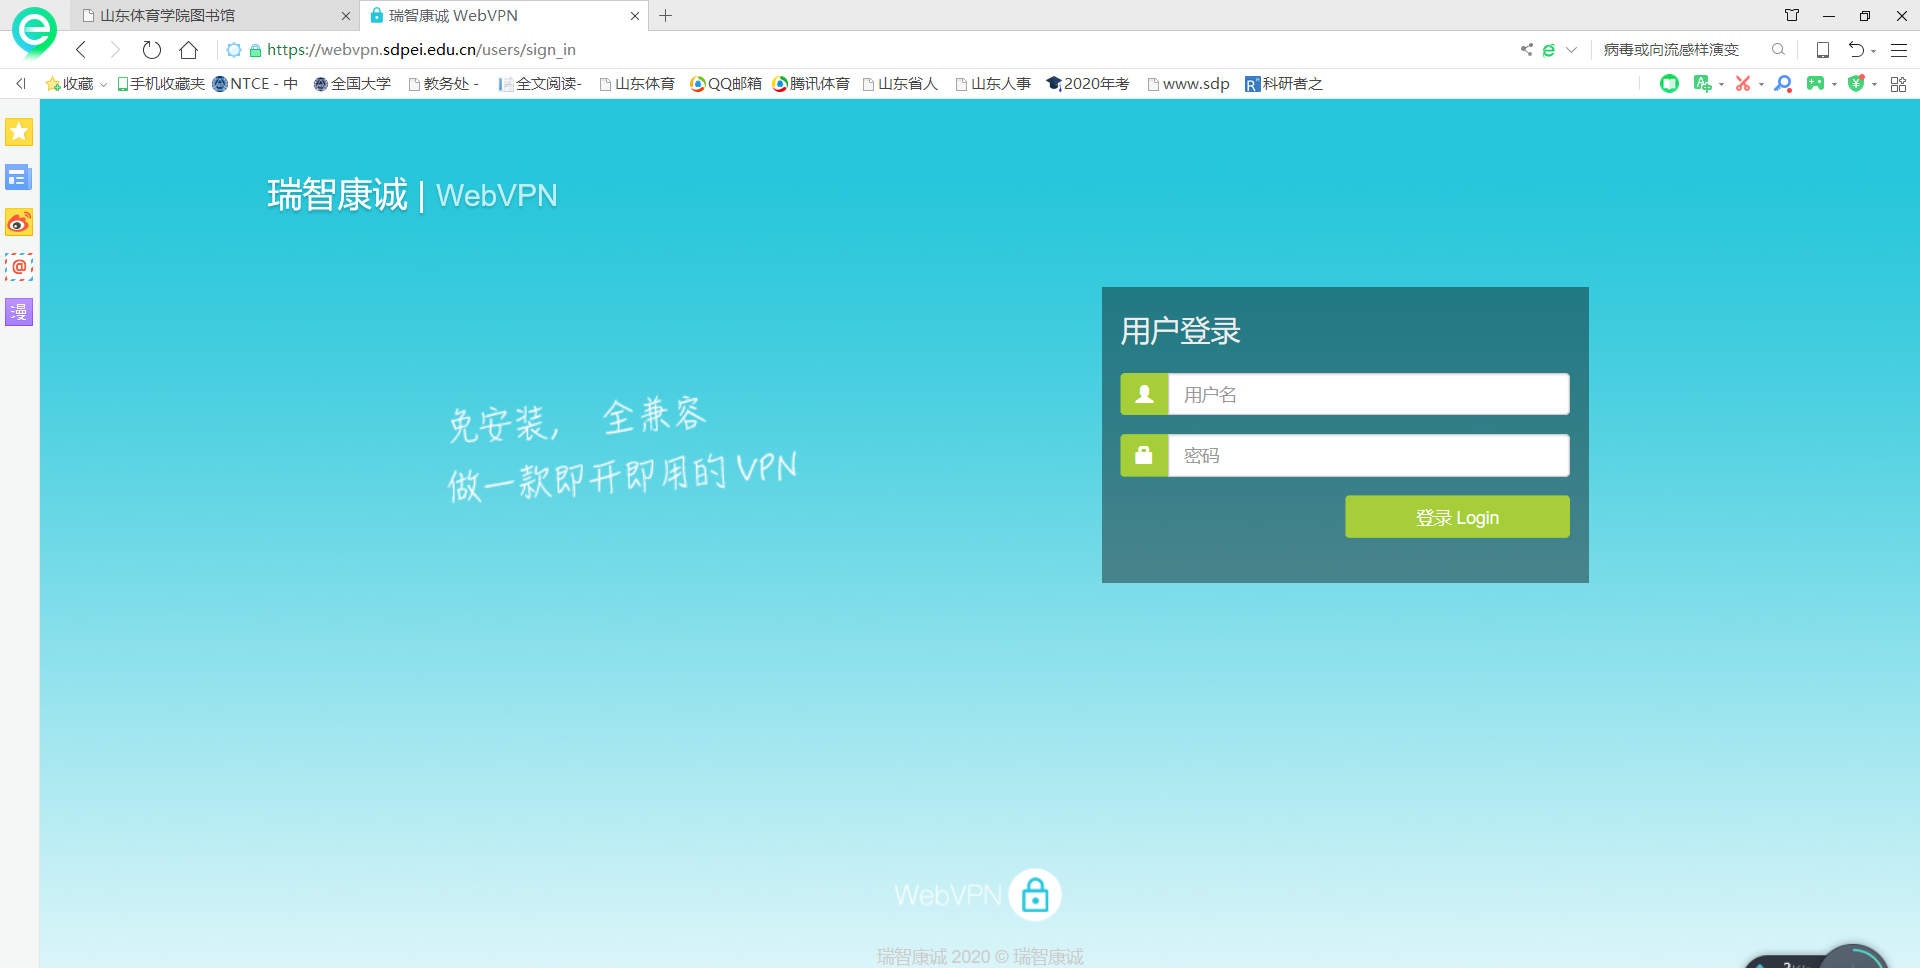
Task: Open the QQ邮箱 bookmark
Action: click(x=726, y=84)
